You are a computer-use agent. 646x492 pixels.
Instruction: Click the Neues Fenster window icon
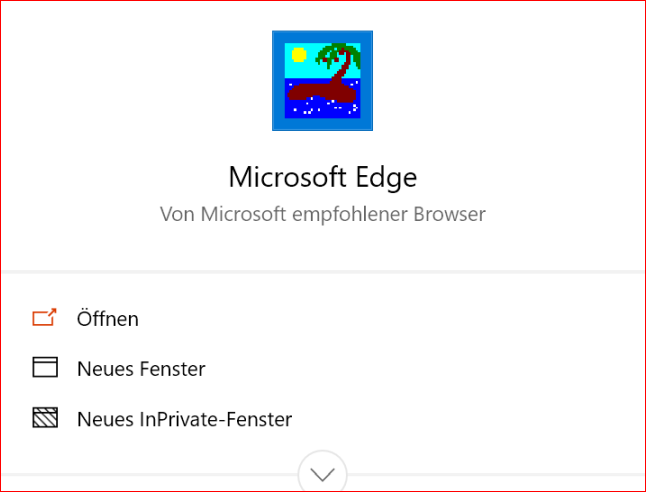click(x=45, y=367)
